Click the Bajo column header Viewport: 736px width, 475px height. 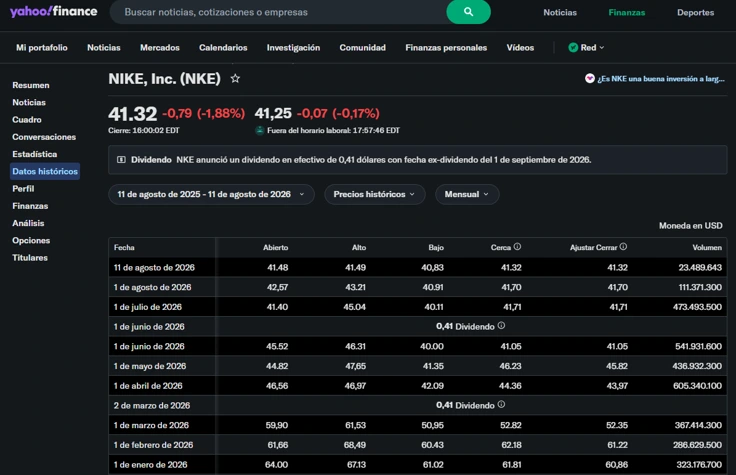click(x=436, y=247)
